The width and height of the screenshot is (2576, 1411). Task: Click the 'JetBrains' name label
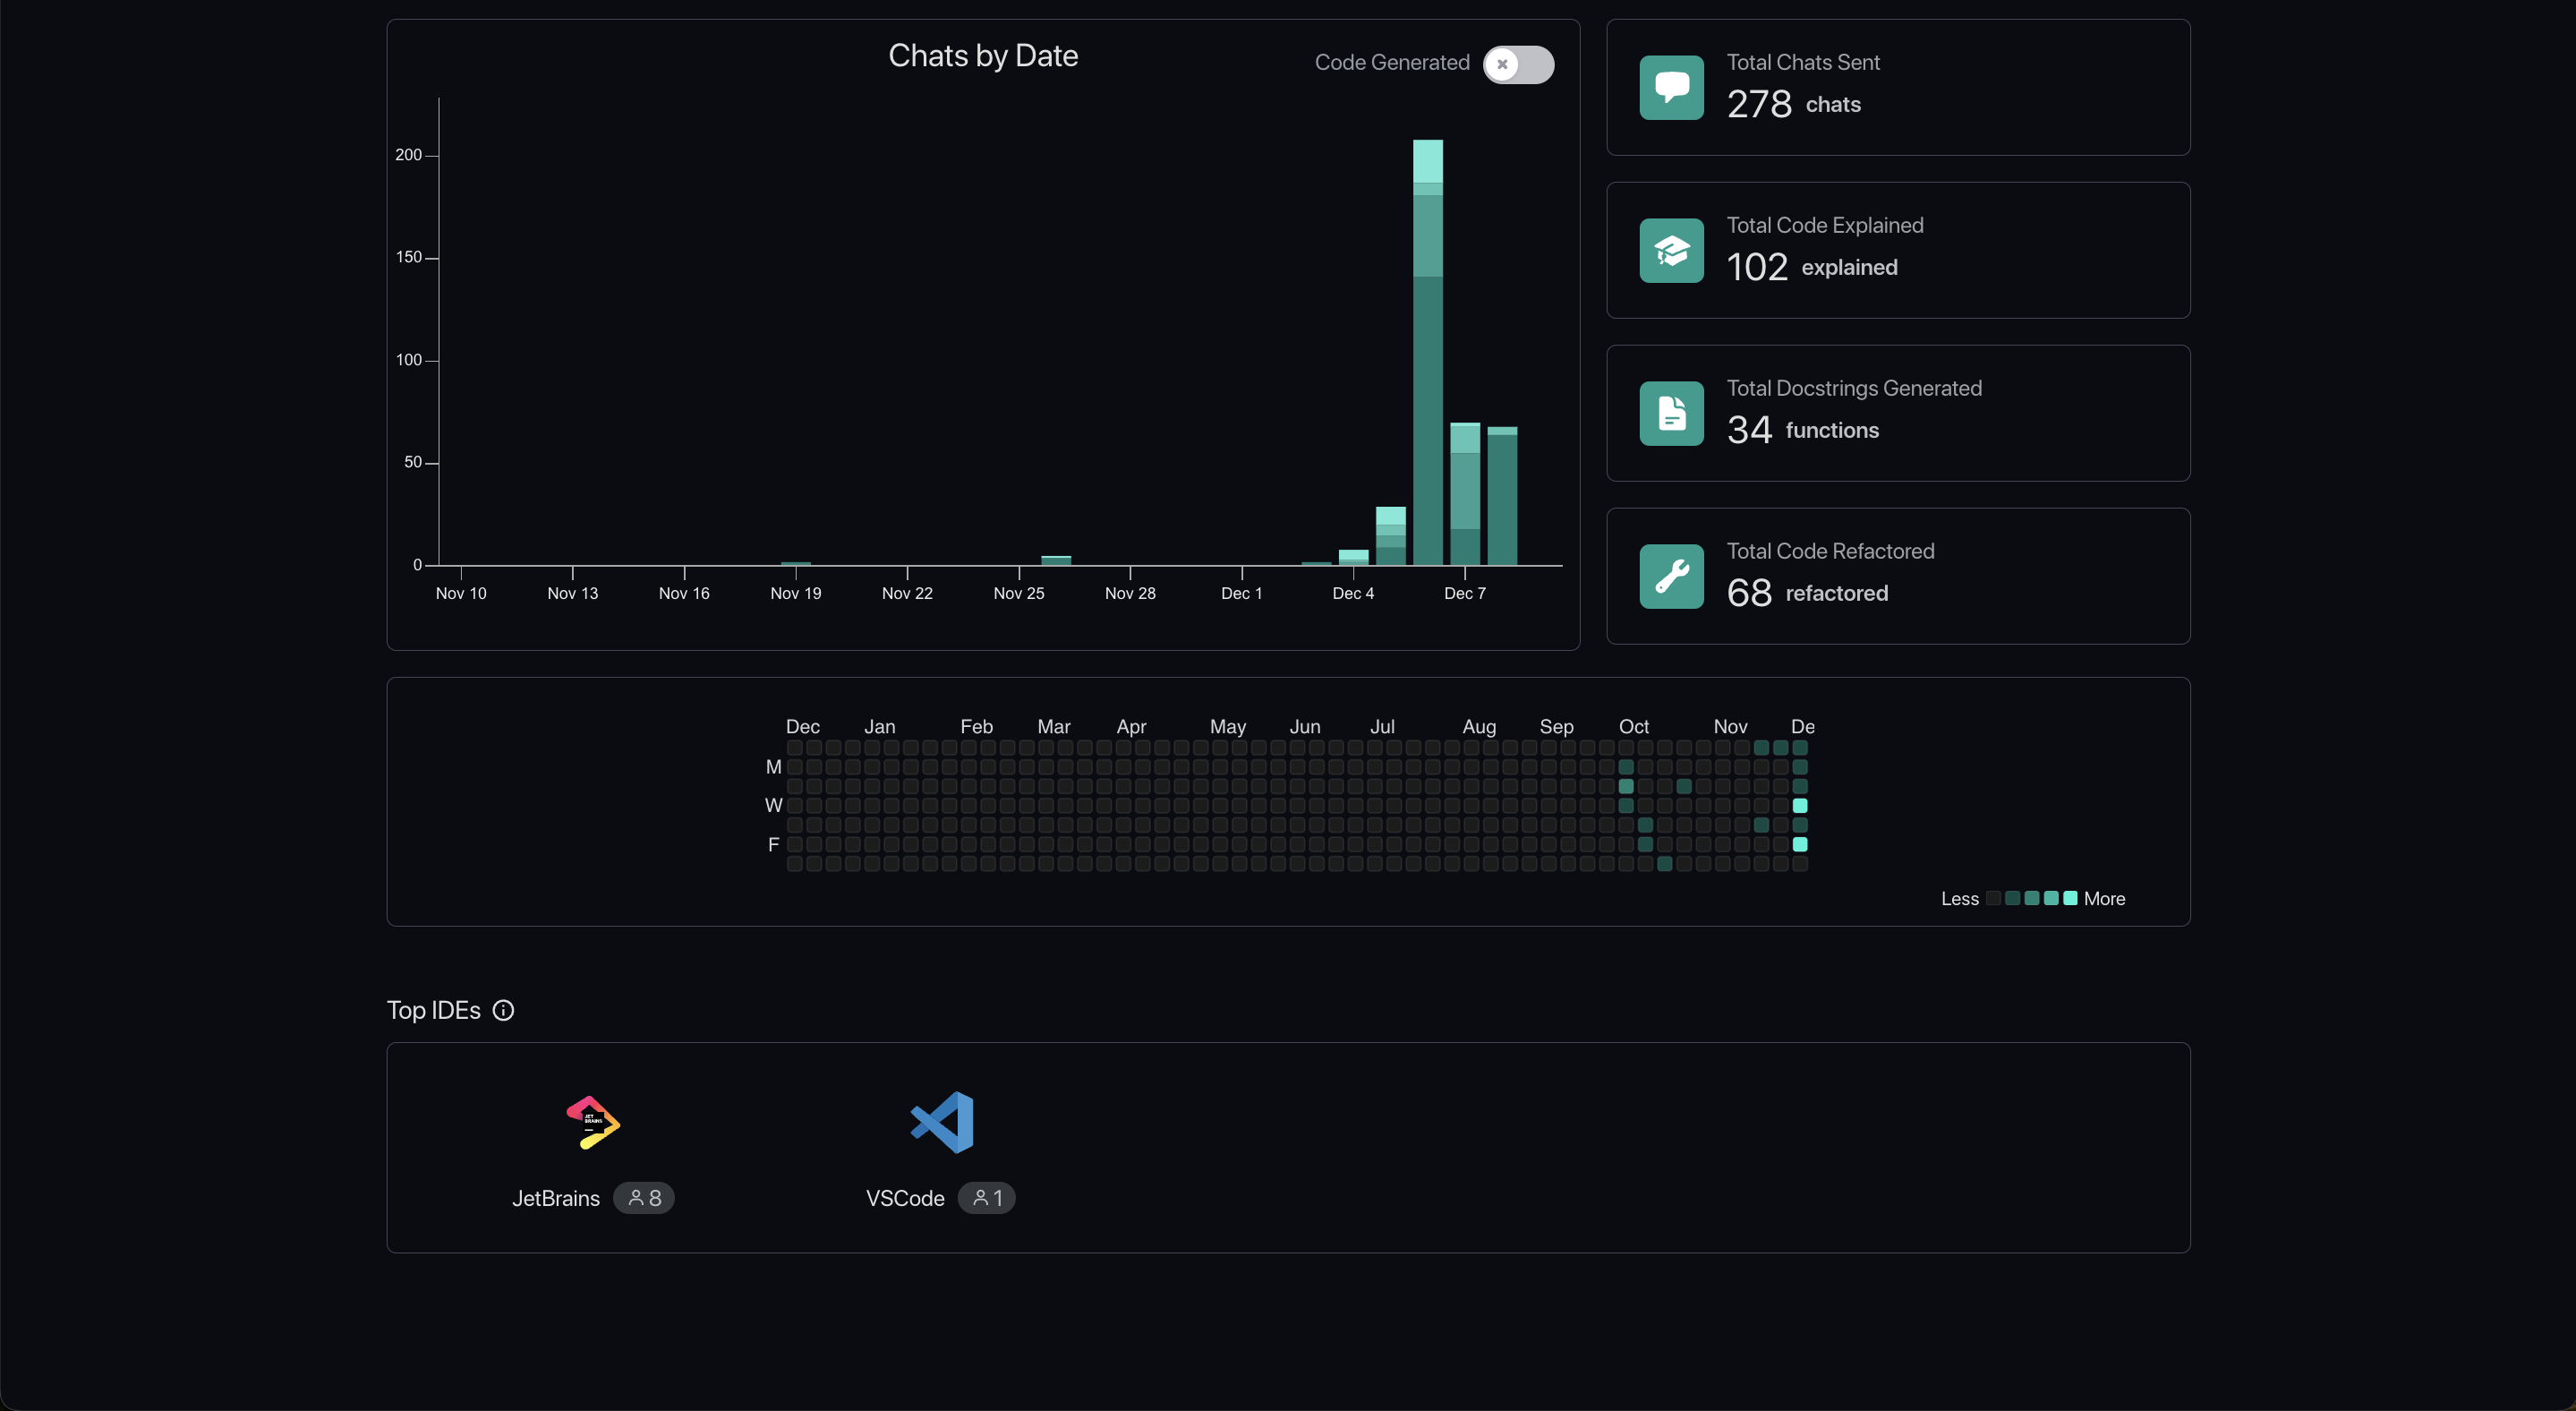tap(556, 1198)
